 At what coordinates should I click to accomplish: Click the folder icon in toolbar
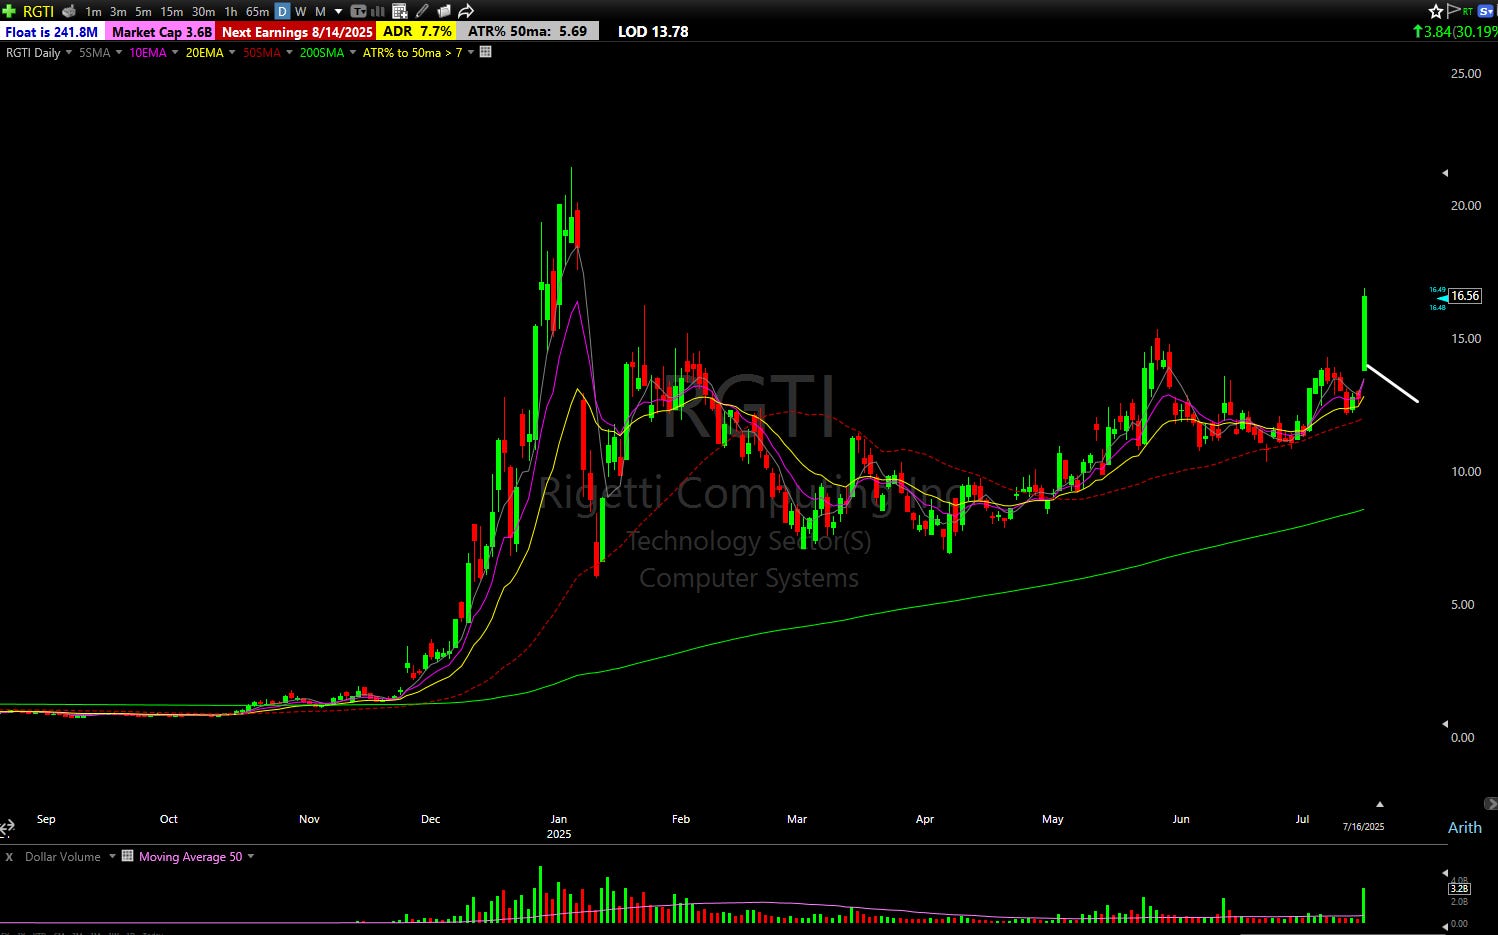tap(443, 11)
